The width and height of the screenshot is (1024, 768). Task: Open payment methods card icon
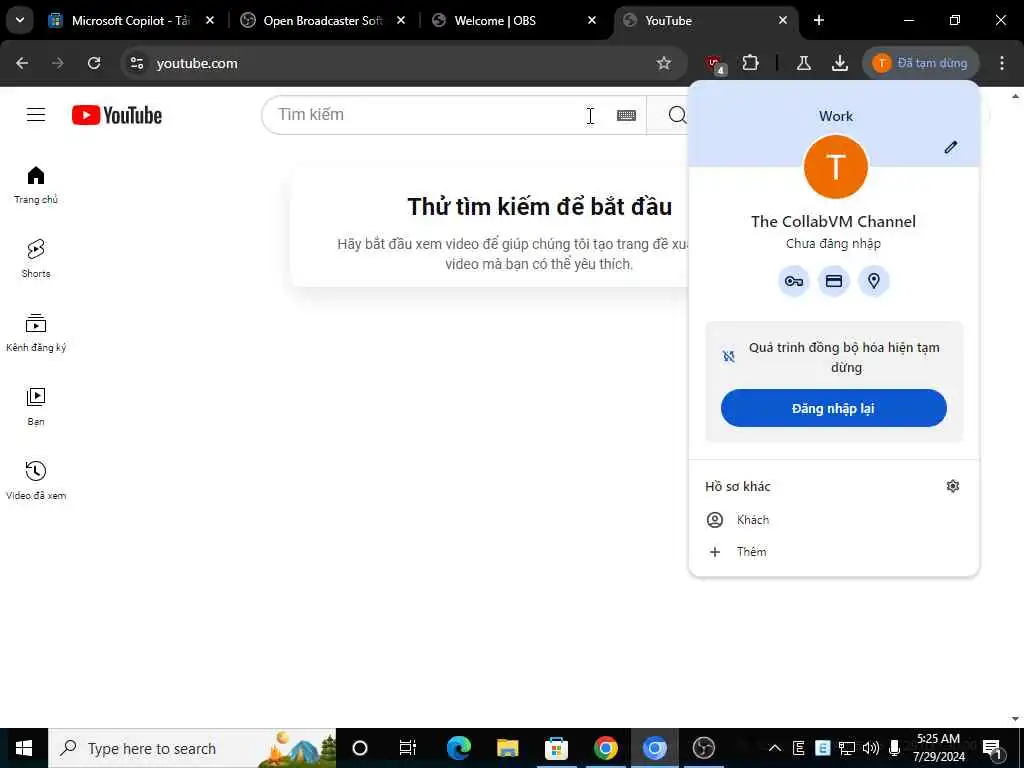click(834, 281)
